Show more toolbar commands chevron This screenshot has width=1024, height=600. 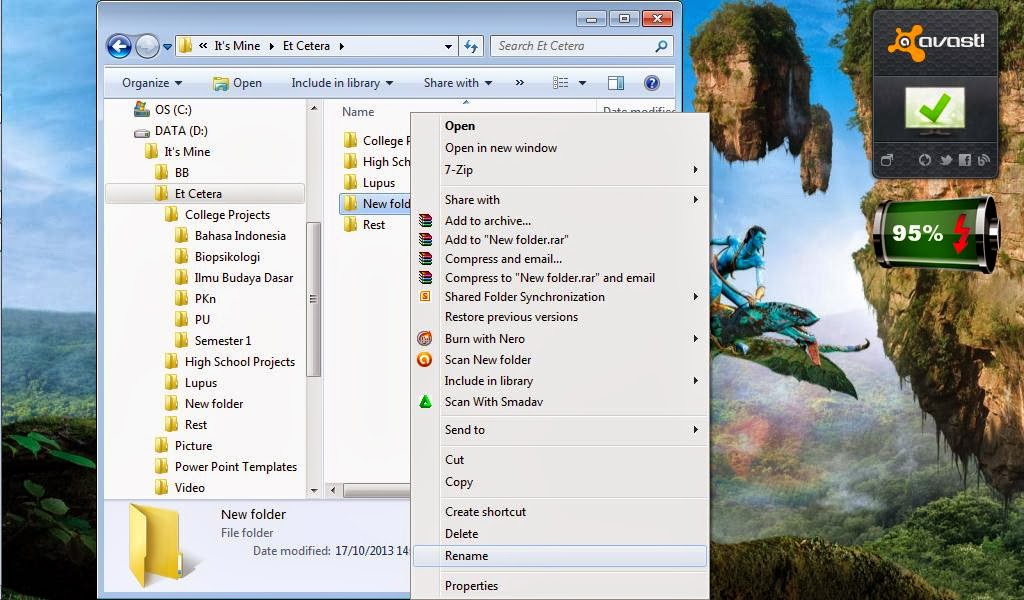tap(520, 83)
